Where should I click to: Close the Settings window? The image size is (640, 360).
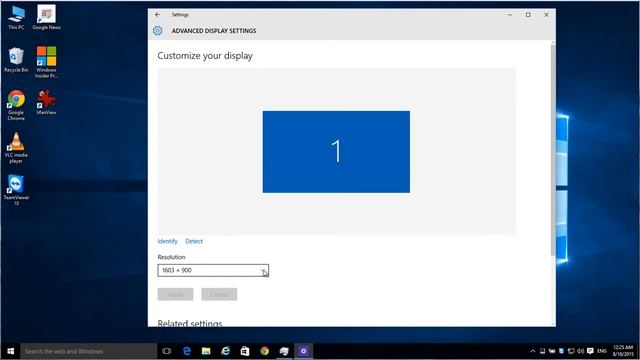(546, 15)
